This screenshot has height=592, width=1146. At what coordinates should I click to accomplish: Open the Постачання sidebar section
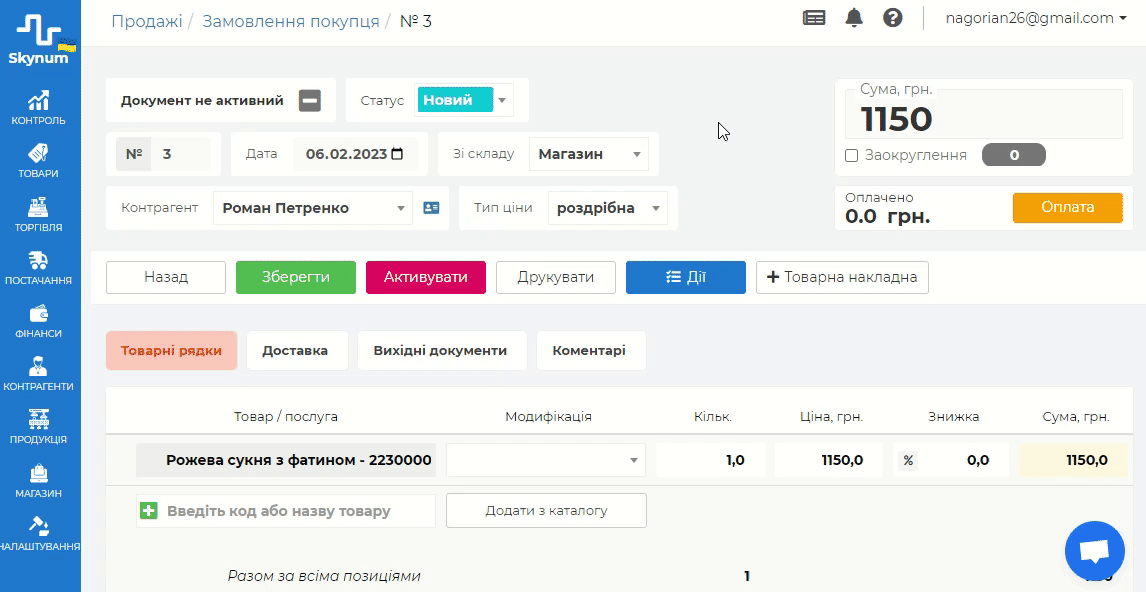[39, 268]
